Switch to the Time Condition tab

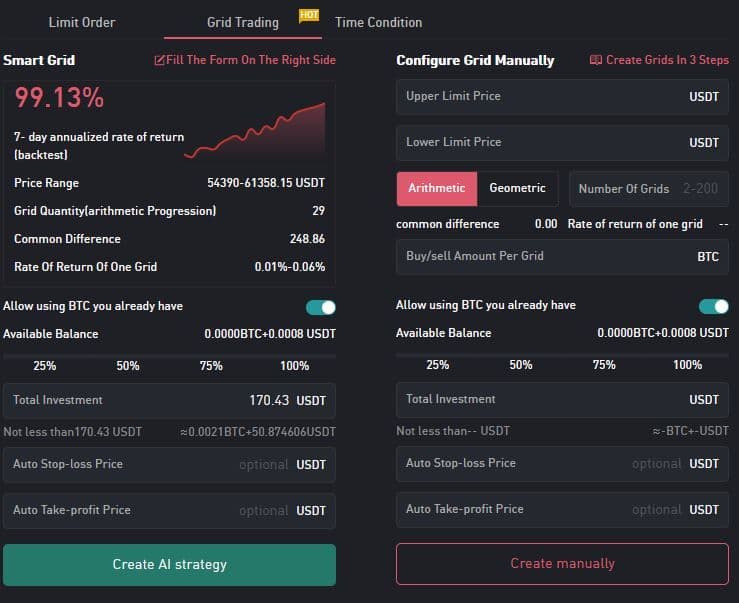pyautogui.click(x=378, y=22)
